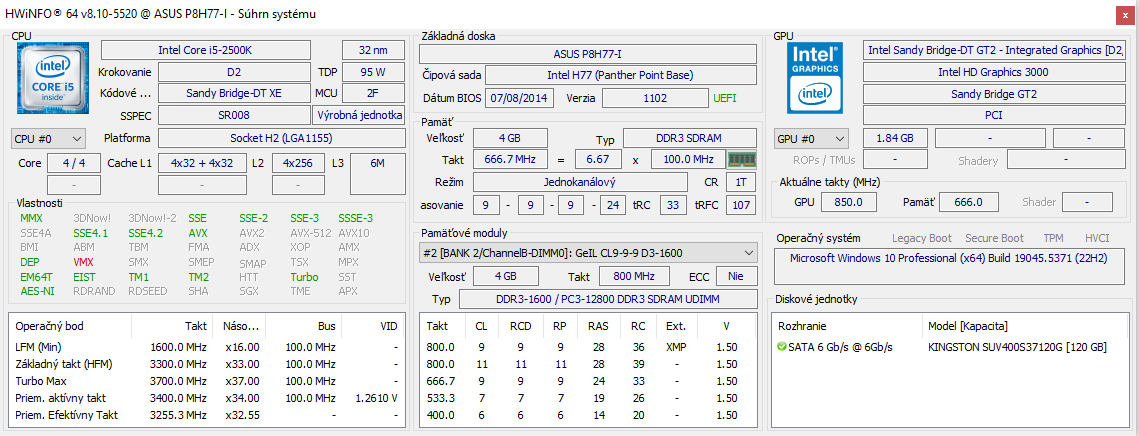Click the 32 nm process field
The height and width of the screenshot is (436, 1139).
pyautogui.click(x=373, y=50)
